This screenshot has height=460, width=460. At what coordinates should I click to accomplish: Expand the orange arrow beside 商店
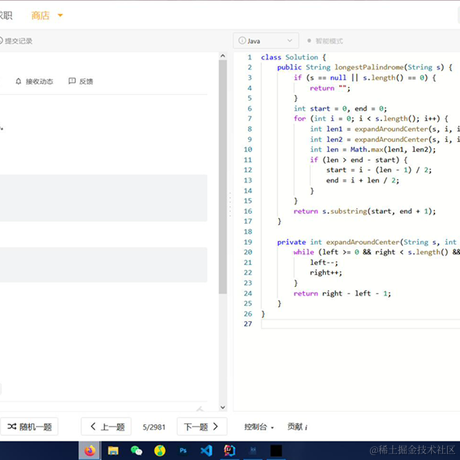60,15
